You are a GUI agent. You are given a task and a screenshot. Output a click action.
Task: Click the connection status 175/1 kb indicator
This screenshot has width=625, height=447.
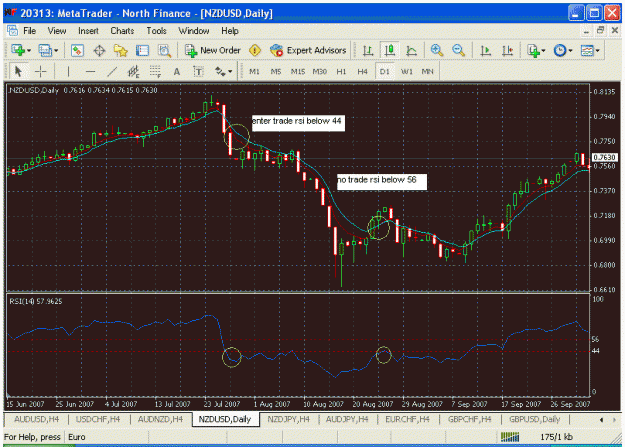click(556, 437)
